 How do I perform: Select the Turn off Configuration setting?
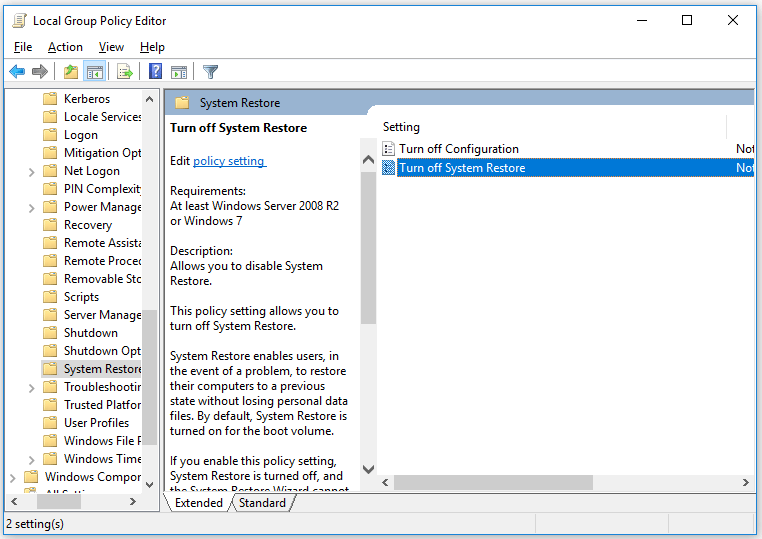459,149
